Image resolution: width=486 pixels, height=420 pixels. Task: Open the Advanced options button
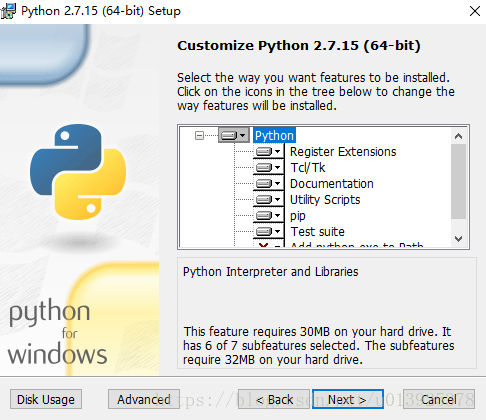tap(144, 399)
